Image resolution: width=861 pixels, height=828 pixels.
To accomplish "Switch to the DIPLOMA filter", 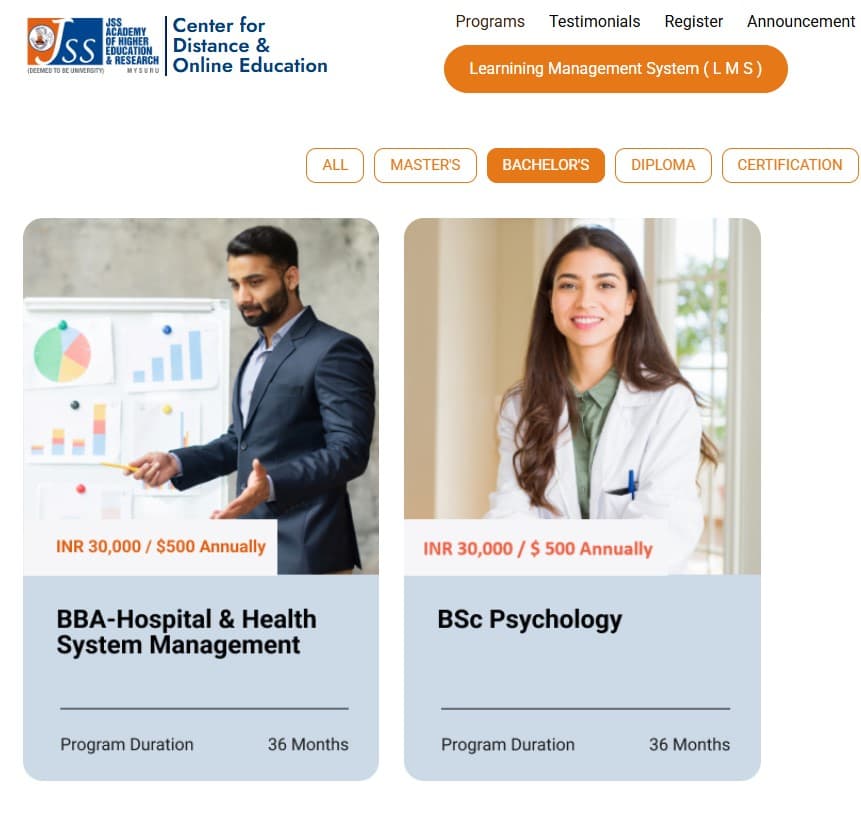I will click(x=663, y=165).
